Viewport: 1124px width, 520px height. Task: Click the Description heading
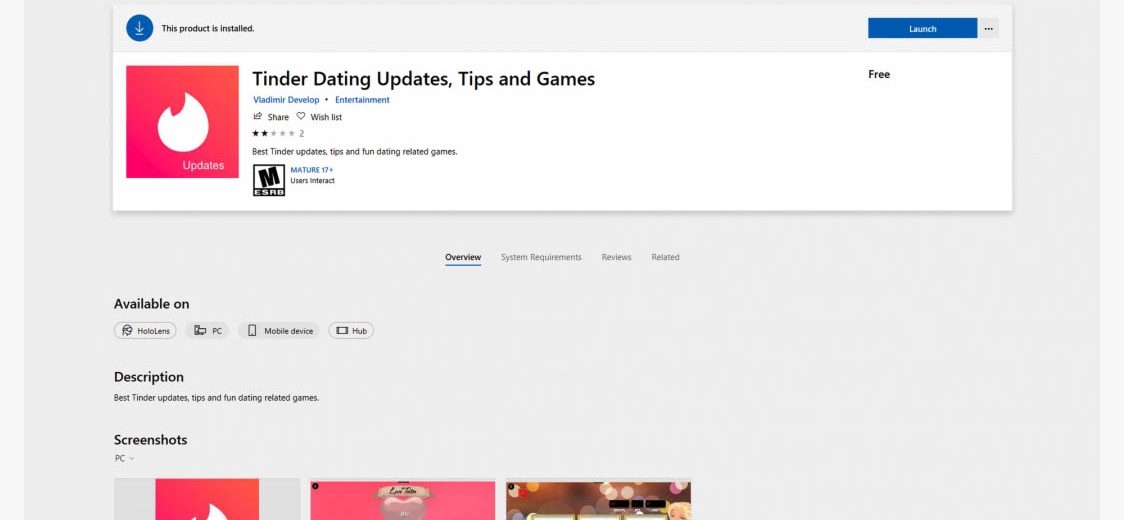148,377
